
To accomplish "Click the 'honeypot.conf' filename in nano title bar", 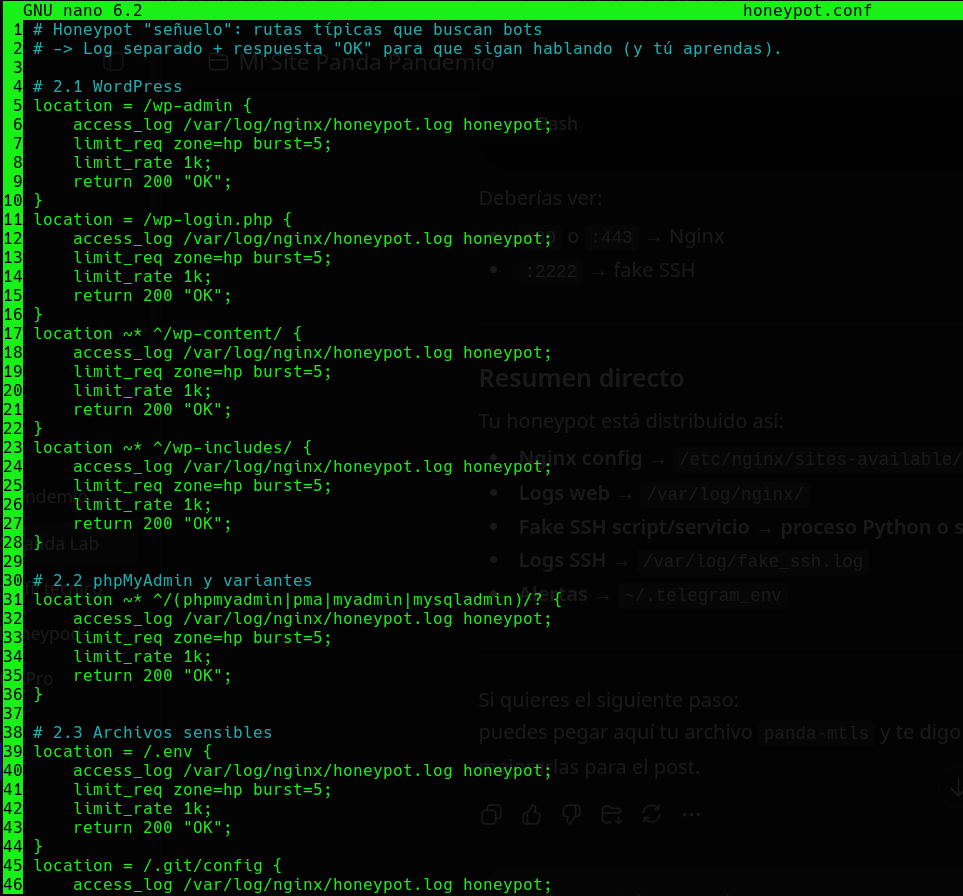I will coord(807,10).
